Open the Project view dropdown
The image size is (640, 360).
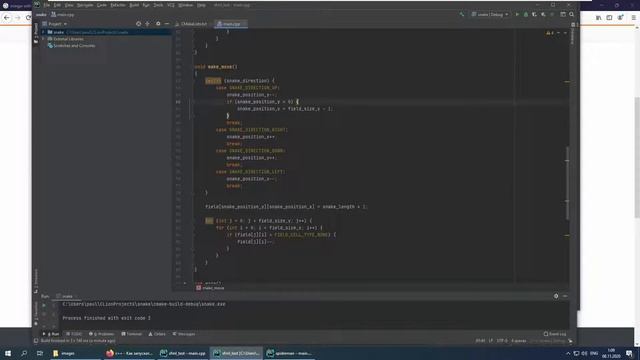[x=55, y=24]
